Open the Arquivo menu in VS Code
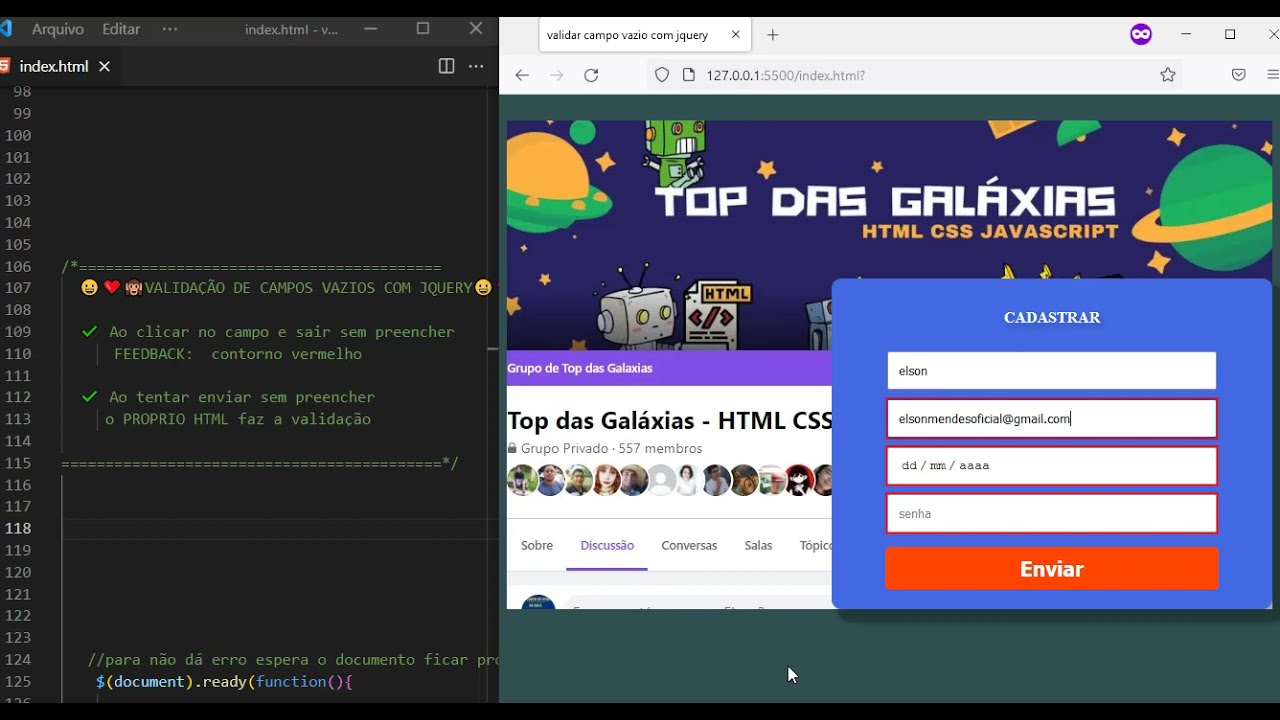The width and height of the screenshot is (1280, 720). (58, 29)
